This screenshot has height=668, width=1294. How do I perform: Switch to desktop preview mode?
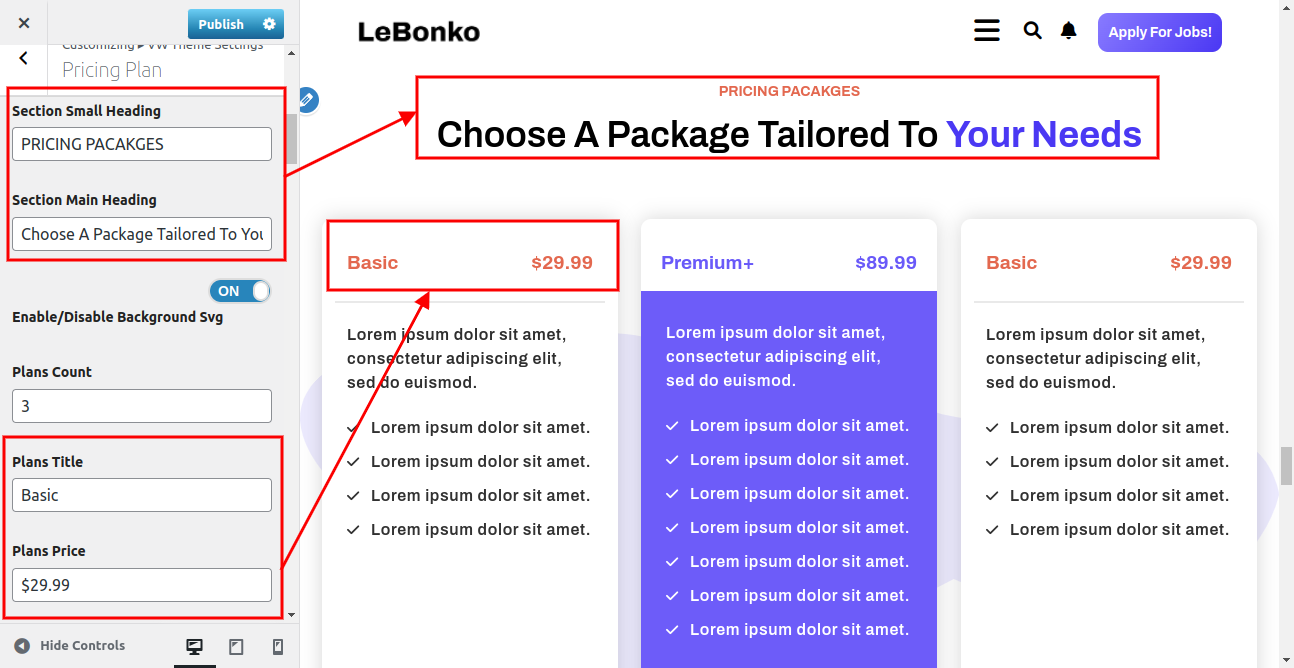click(195, 647)
